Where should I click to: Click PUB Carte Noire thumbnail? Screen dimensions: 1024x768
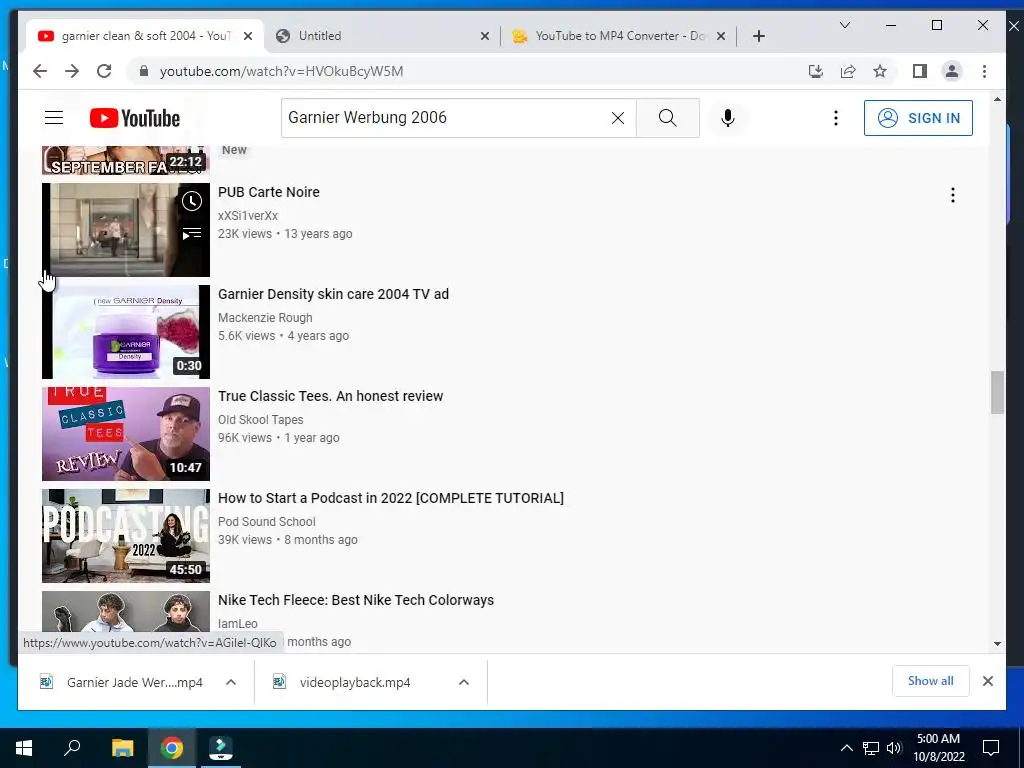[x=126, y=230]
